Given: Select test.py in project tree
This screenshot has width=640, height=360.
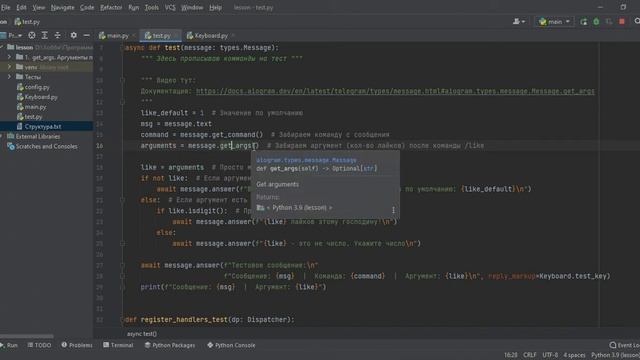Looking at the screenshot, I should (29, 117).
